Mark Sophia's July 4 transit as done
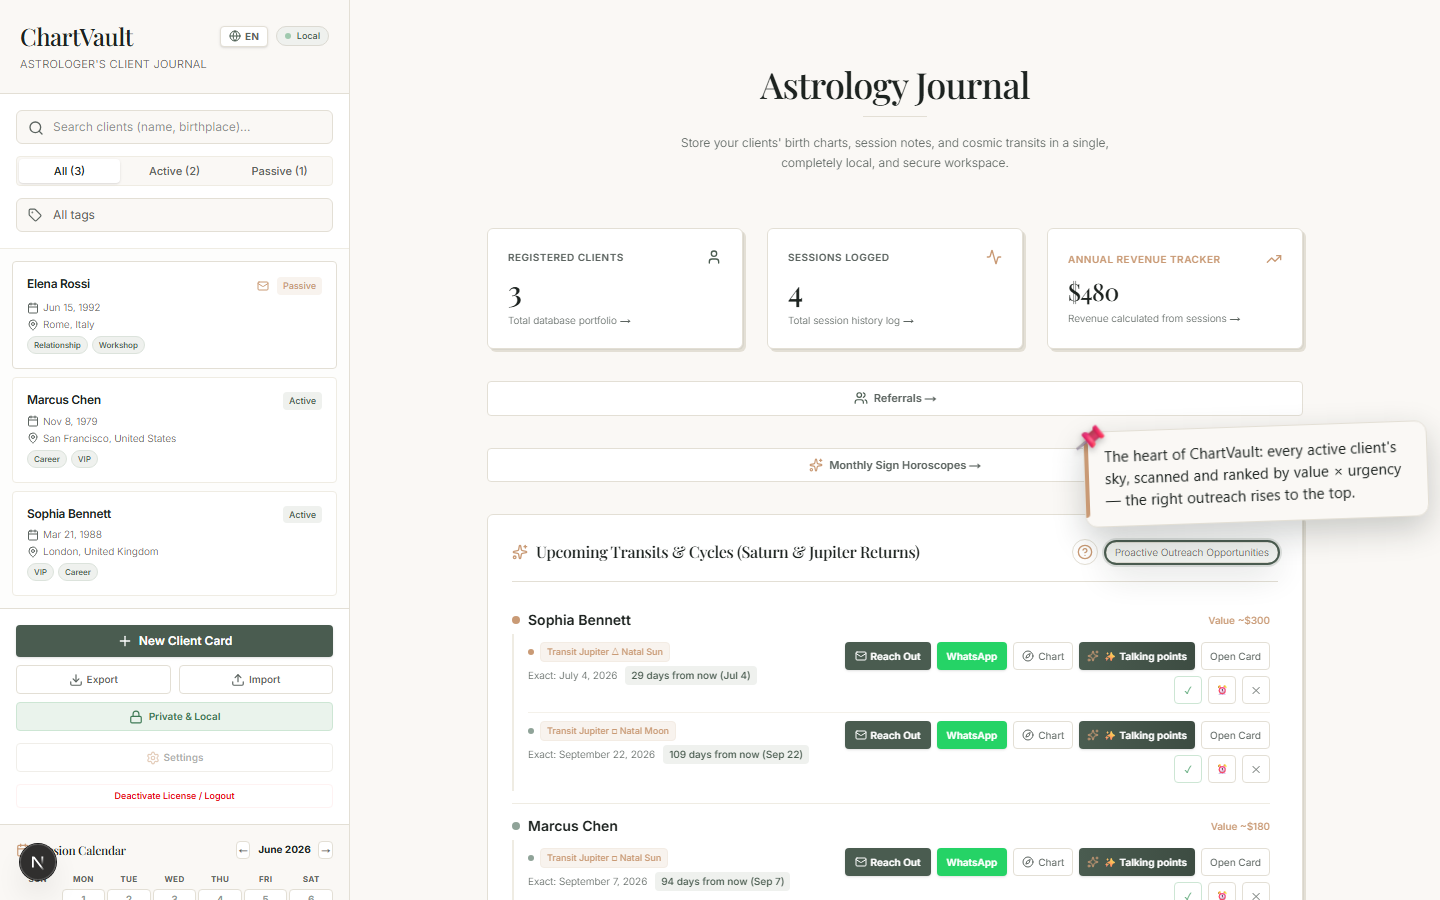Screen dimensions: 1440x900 coord(1188,690)
